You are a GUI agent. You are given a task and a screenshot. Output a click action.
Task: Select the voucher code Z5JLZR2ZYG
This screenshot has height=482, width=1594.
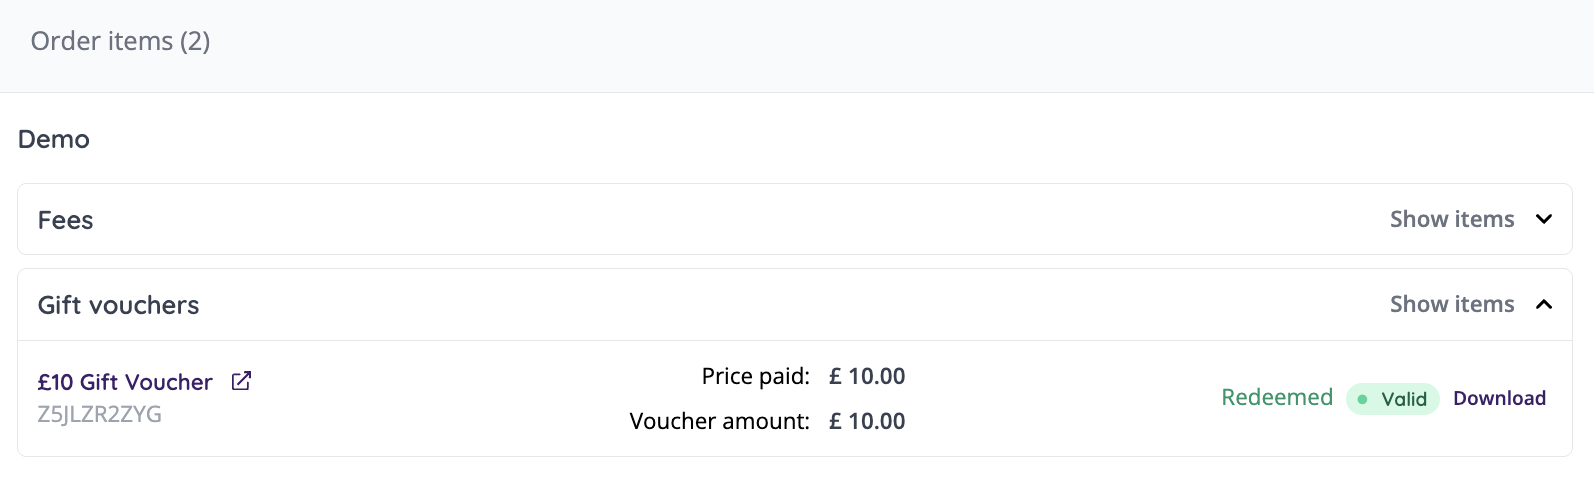(x=99, y=414)
